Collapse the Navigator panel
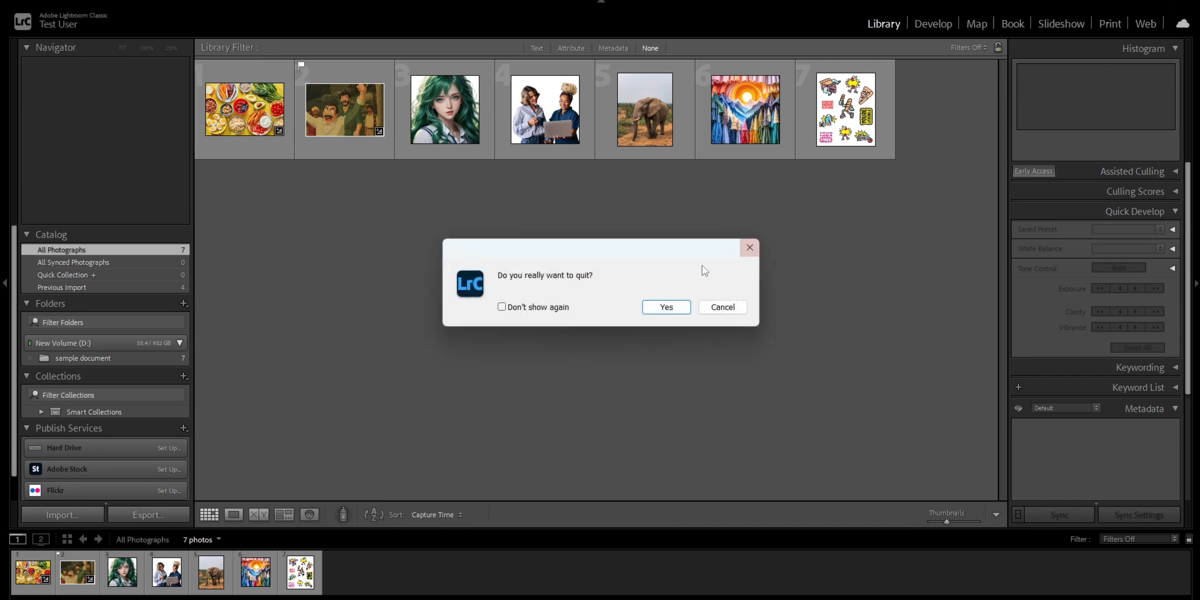This screenshot has height=600, width=1200. point(27,47)
